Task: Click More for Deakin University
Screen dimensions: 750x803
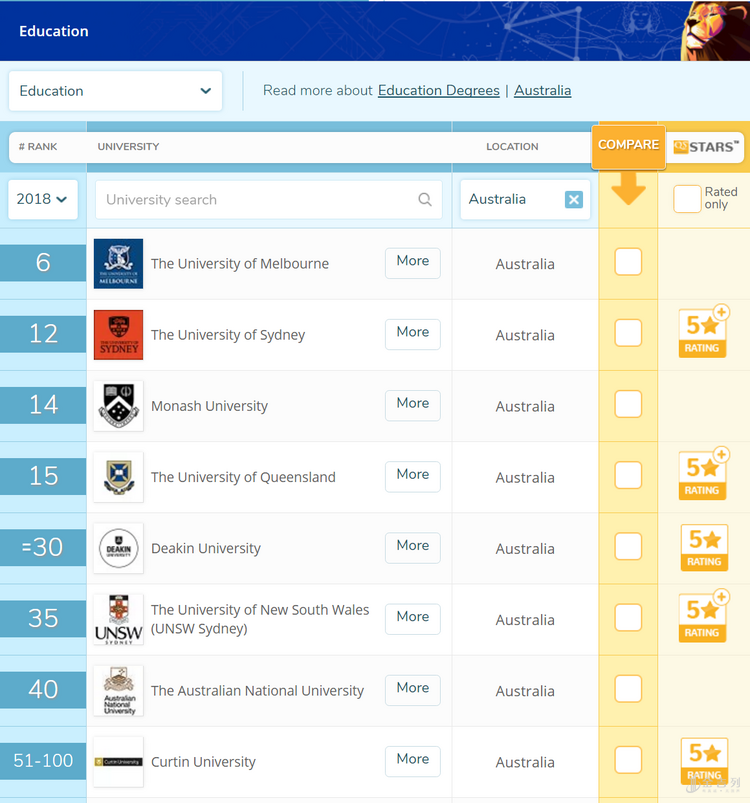Action: (413, 548)
